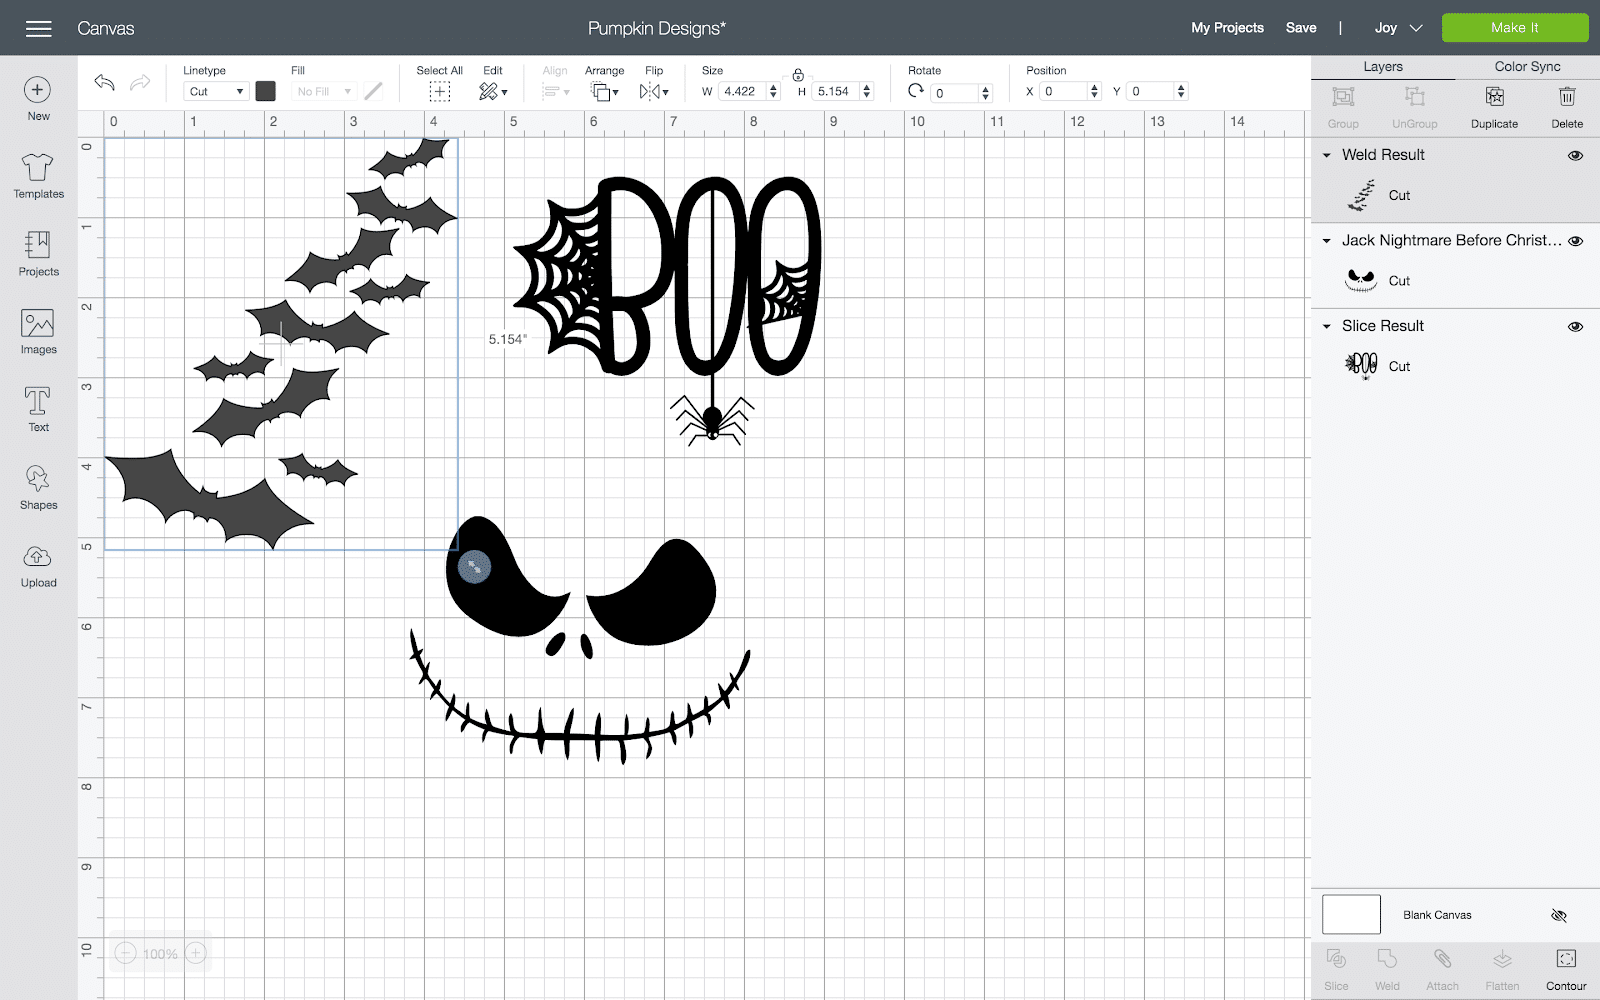Open the Edit tool menu
This screenshot has width=1600, height=1000.
click(493, 92)
